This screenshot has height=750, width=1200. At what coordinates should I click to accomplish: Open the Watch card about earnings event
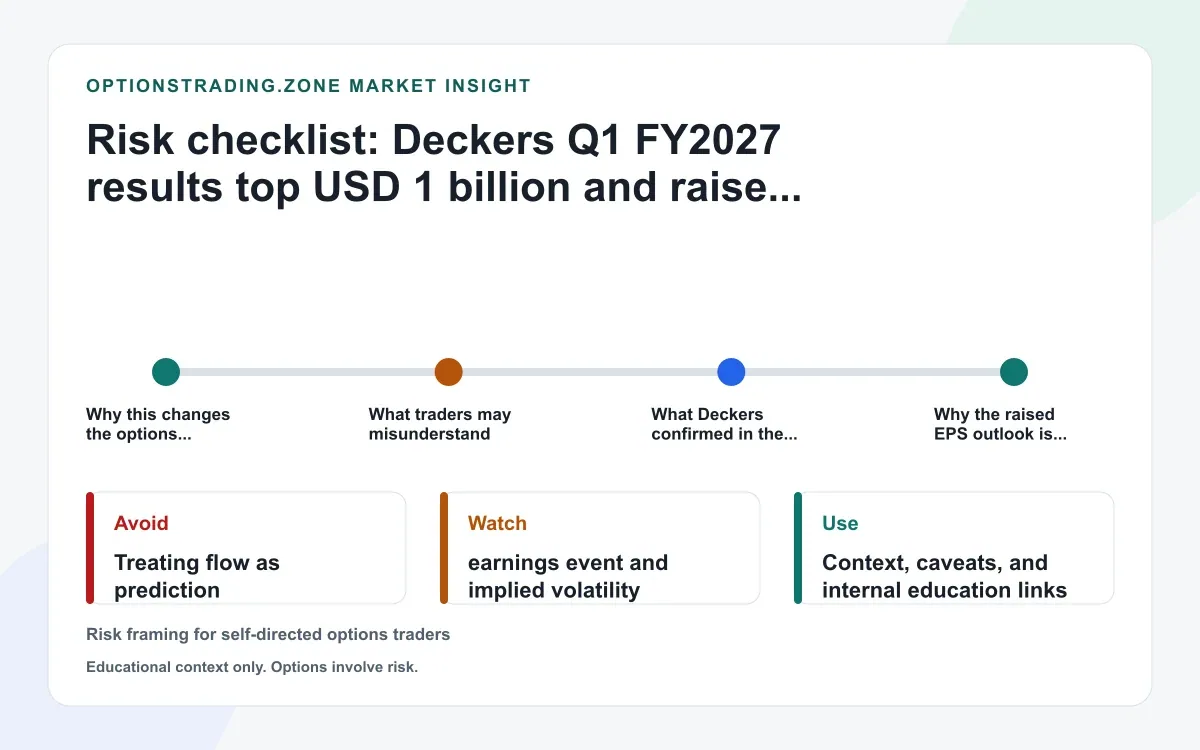[600, 548]
